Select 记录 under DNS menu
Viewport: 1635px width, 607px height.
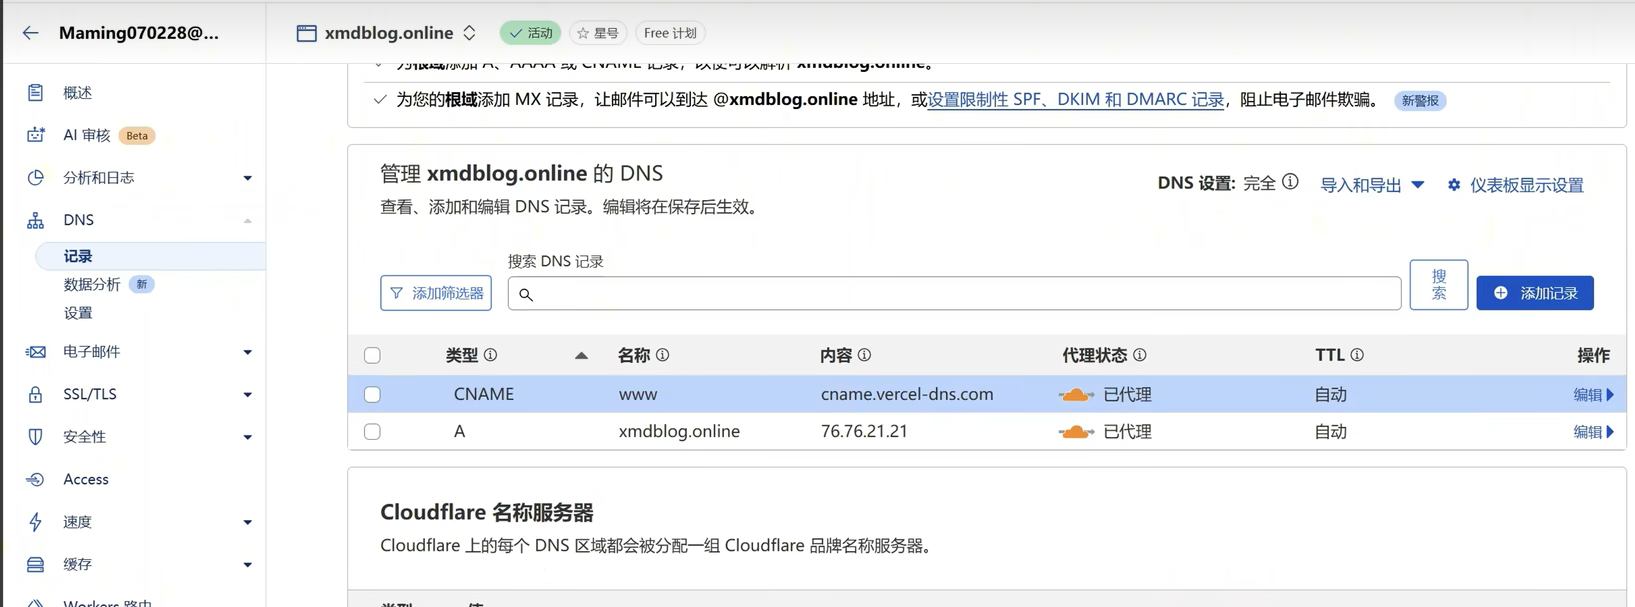(150, 256)
